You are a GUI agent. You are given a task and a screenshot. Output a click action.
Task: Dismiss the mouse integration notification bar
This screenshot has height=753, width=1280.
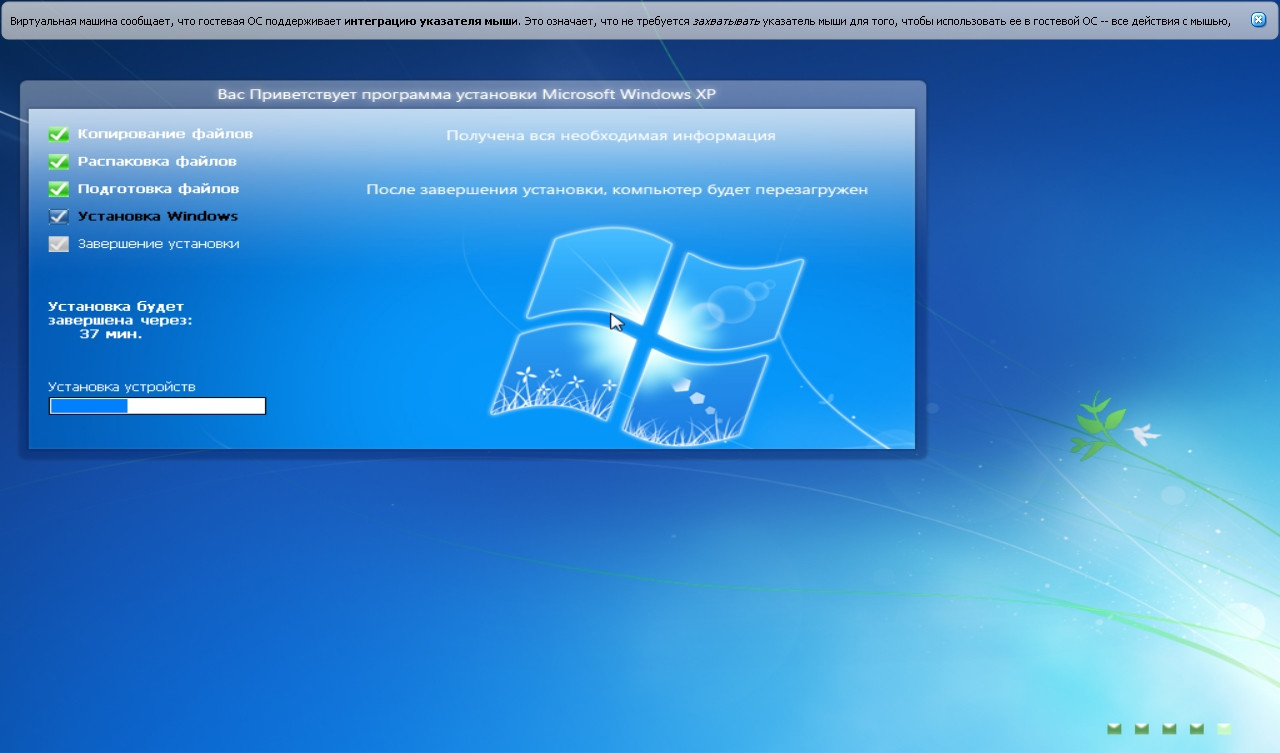[1258, 20]
